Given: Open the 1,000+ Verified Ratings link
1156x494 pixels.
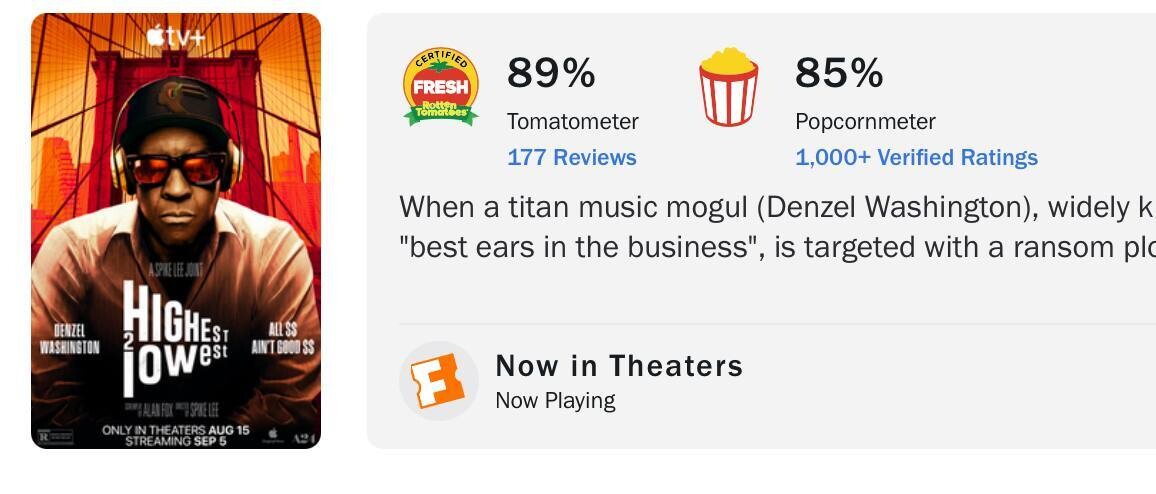Looking at the screenshot, I should pyautogui.click(x=916, y=157).
